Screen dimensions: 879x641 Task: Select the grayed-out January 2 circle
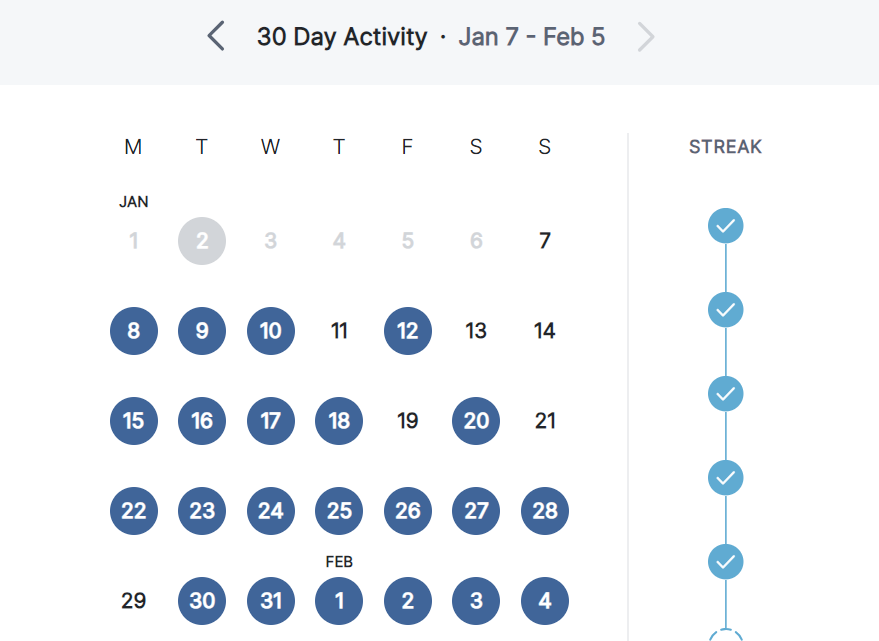[x=202, y=241]
